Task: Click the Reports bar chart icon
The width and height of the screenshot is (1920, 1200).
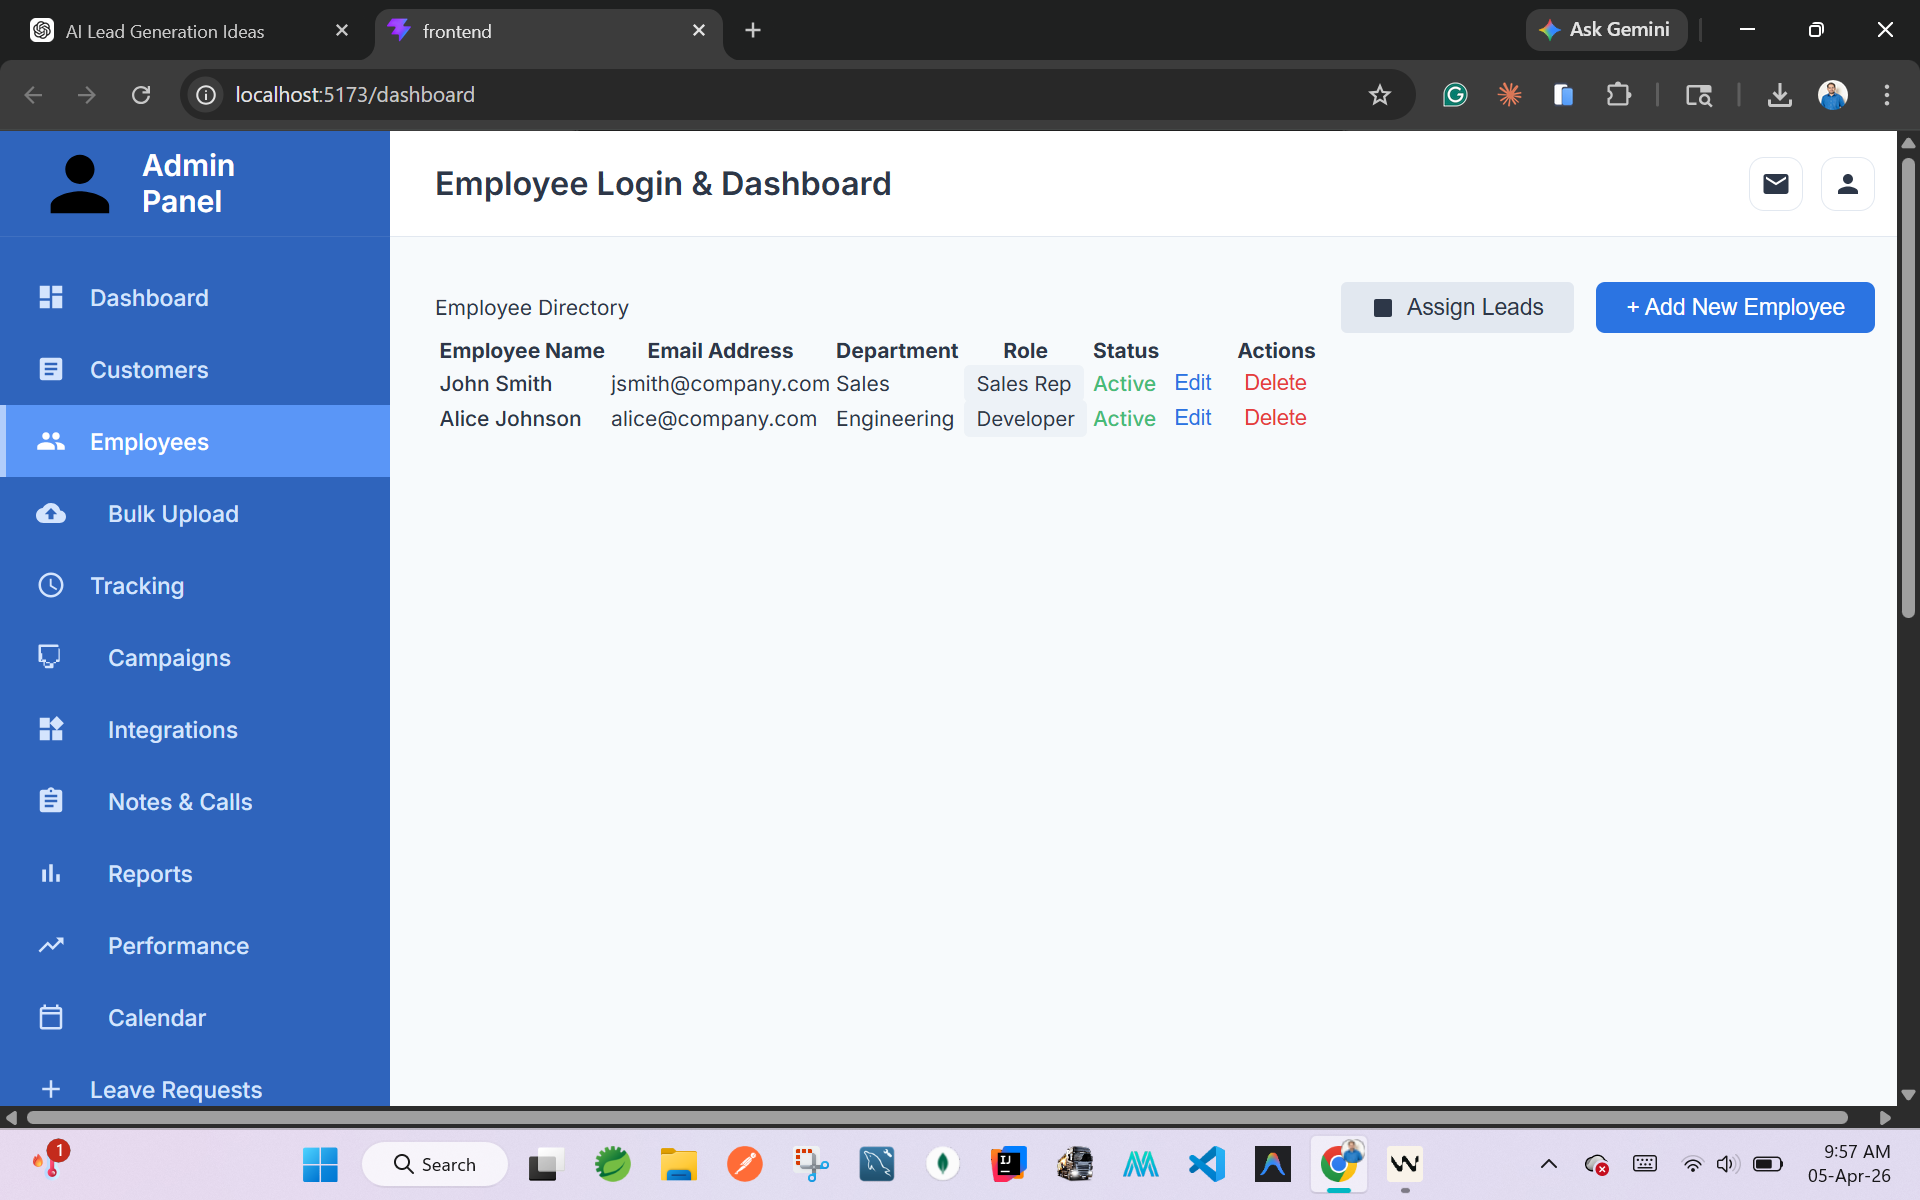Action: (x=51, y=873)
